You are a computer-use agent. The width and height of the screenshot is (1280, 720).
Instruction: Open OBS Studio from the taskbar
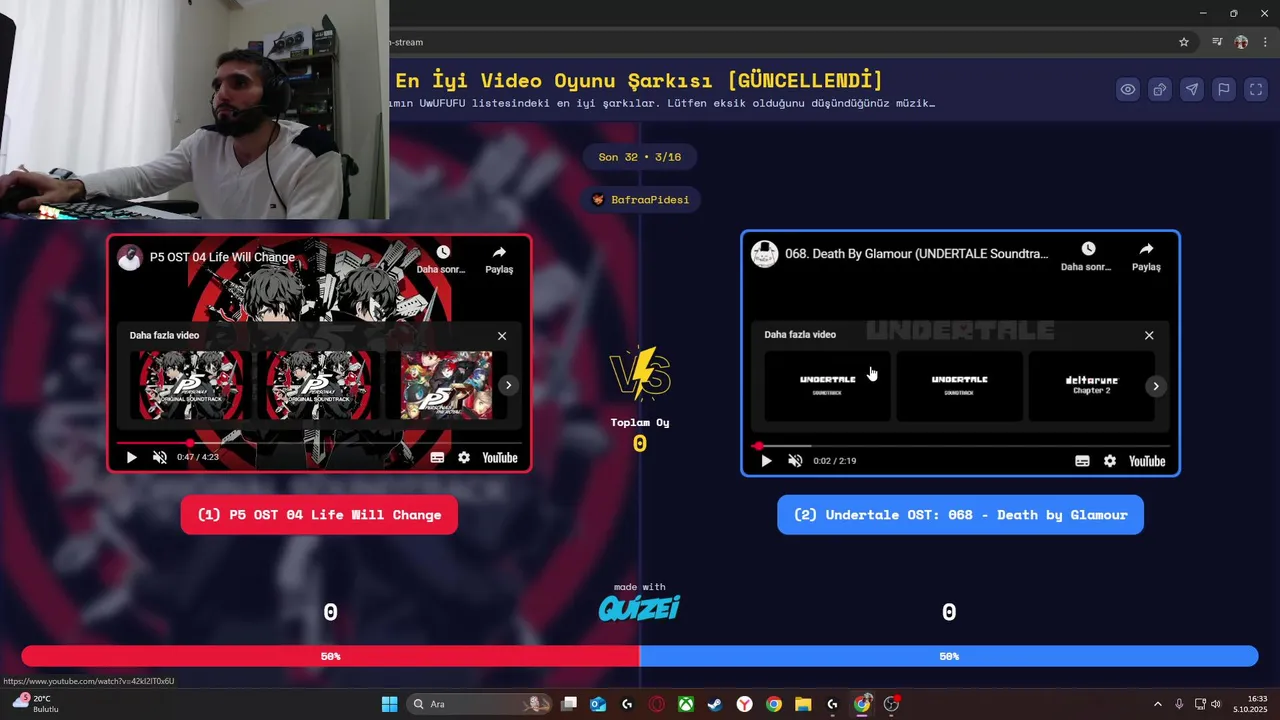click(x=891, y=704)
